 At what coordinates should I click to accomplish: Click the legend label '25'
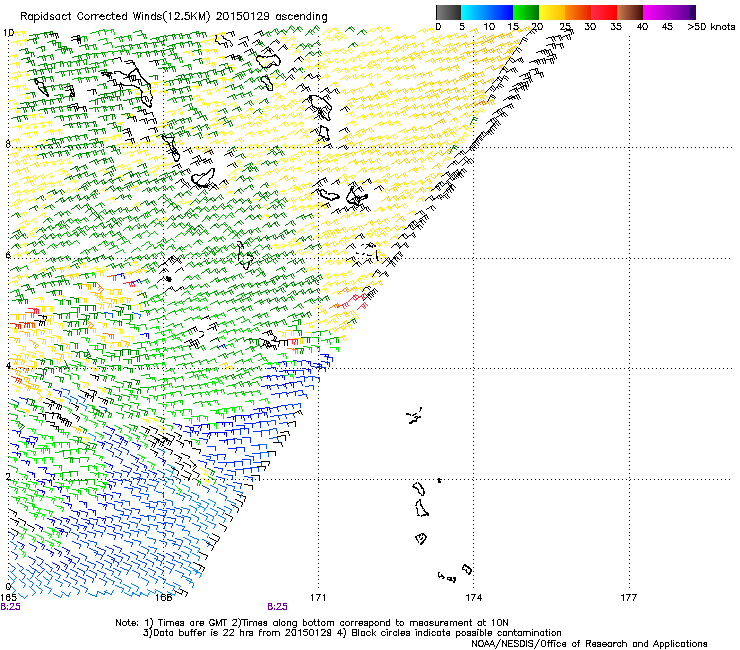(565, 27)
